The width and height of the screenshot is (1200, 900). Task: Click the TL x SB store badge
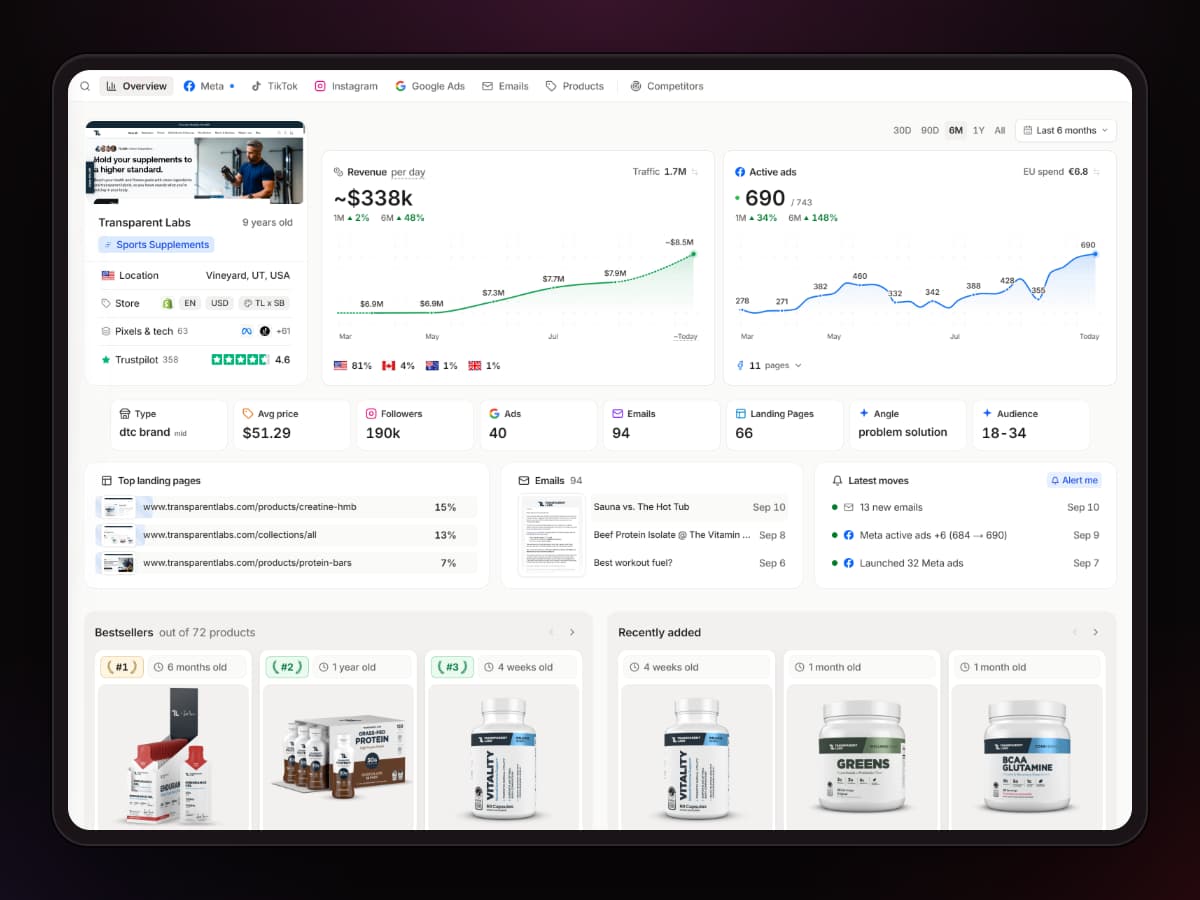point(264,303)
